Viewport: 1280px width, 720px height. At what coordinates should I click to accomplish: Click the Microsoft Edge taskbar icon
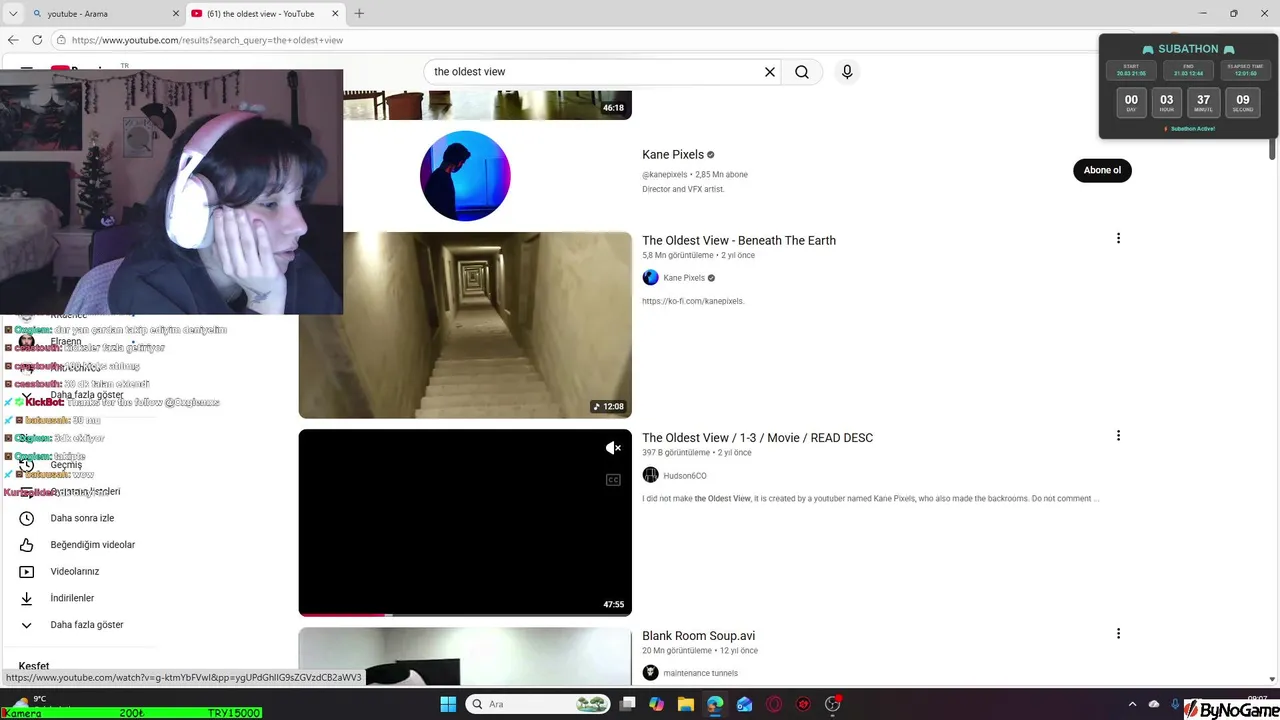coord(715,704)
